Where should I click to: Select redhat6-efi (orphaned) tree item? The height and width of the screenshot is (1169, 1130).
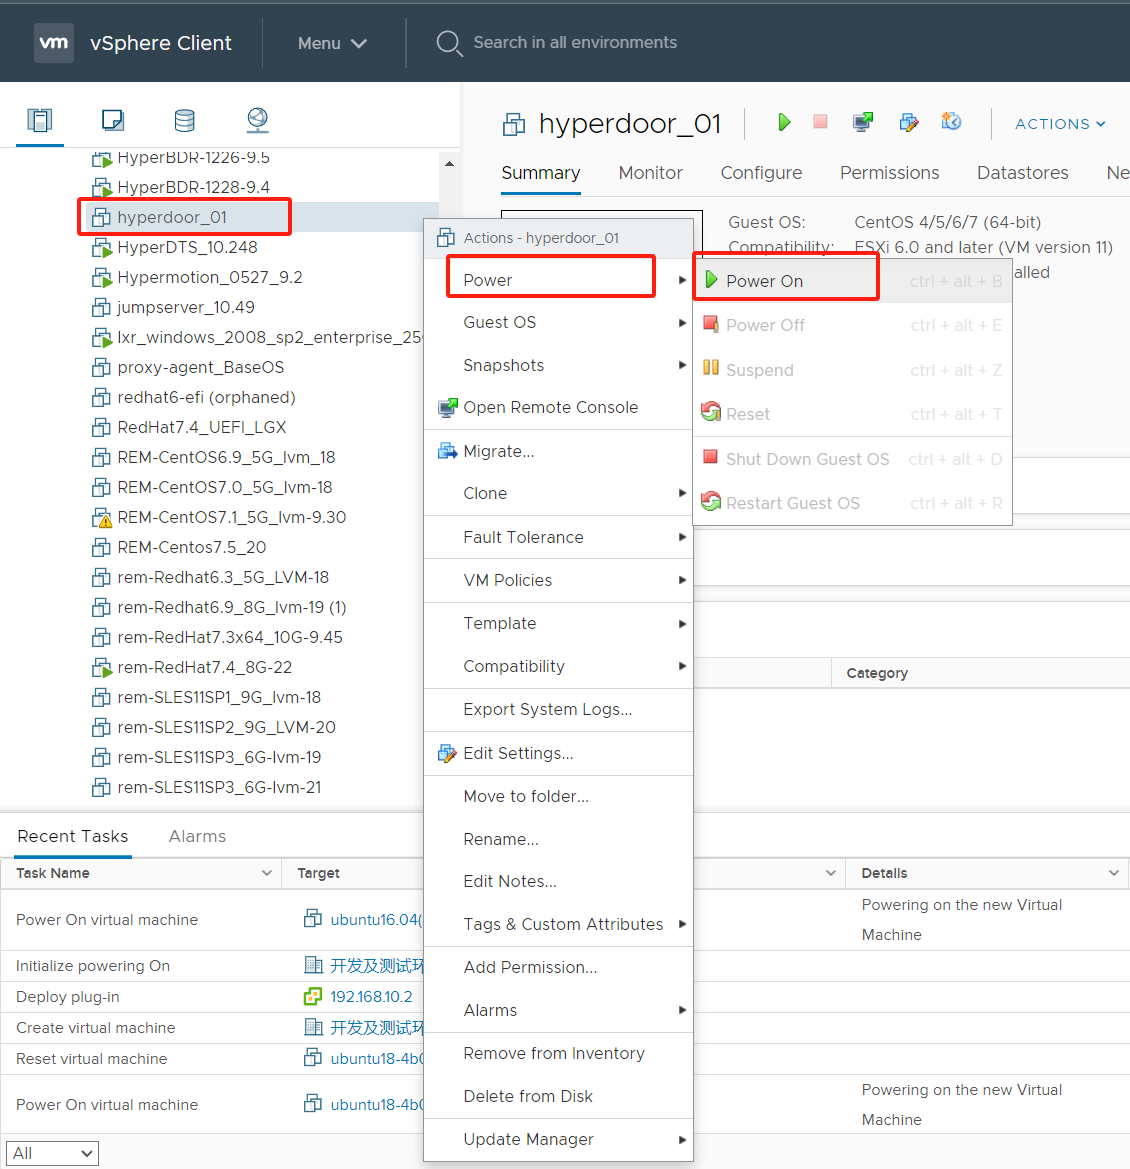pos(206,397)
